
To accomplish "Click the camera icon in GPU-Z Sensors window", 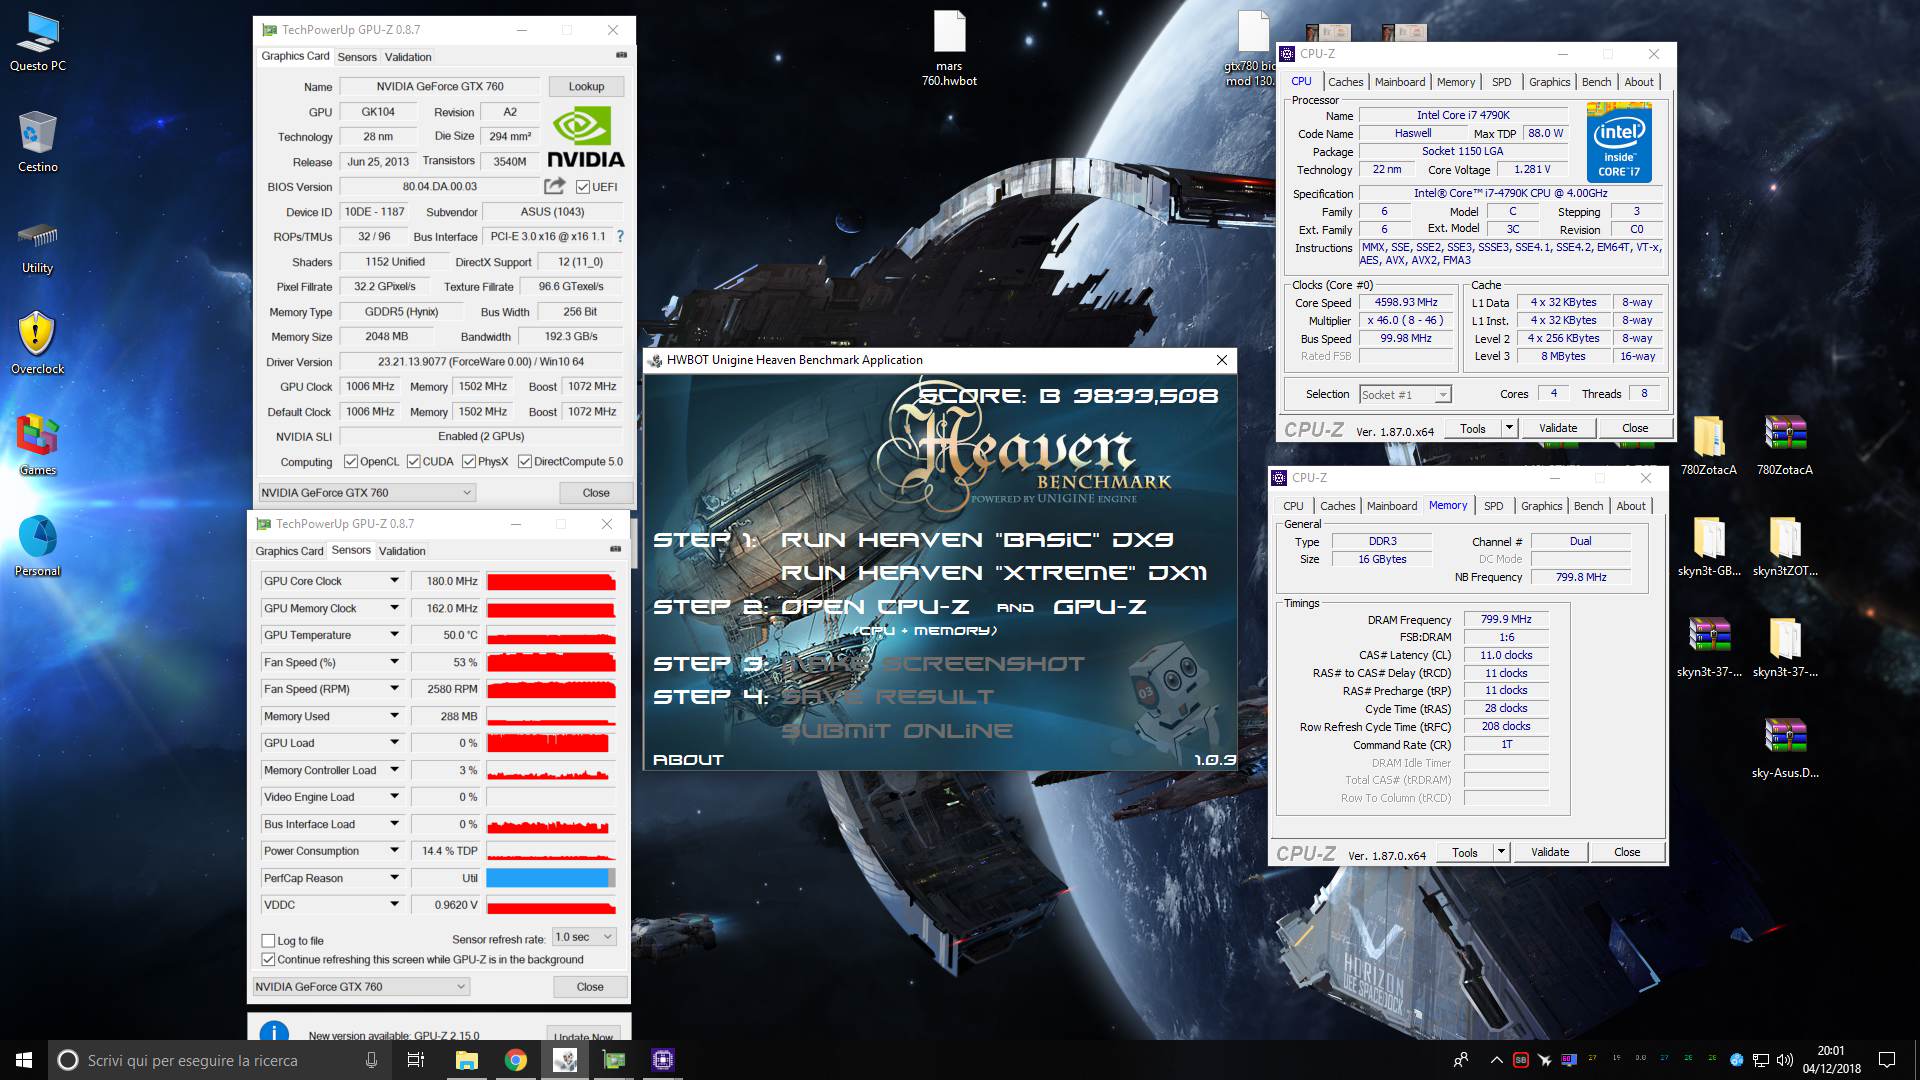I will tap(615, 549).
